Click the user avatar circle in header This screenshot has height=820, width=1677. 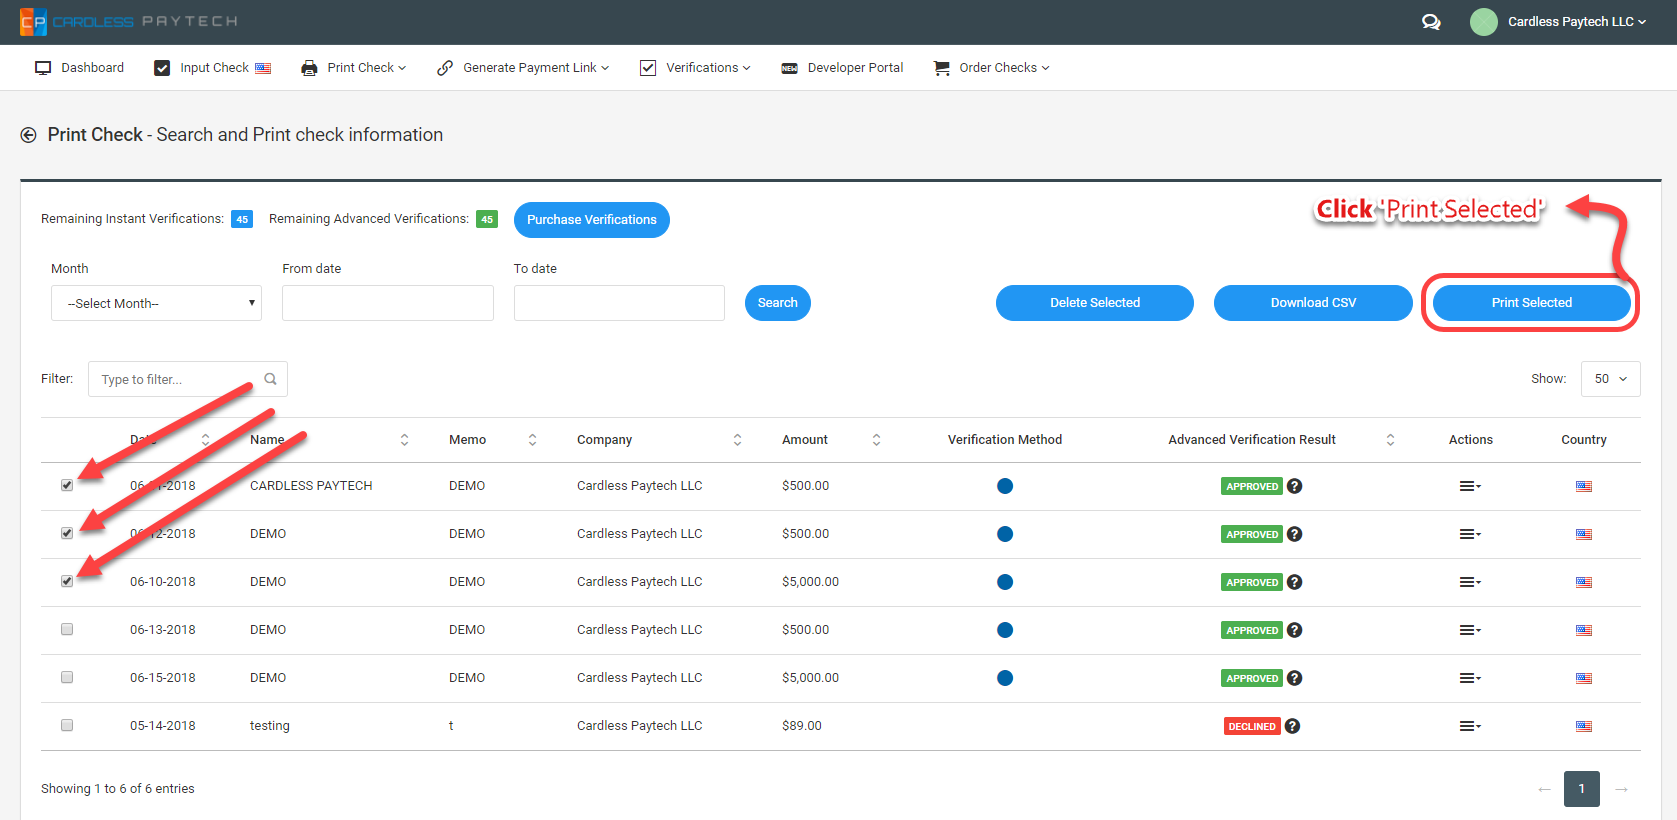click(1484, 22)
